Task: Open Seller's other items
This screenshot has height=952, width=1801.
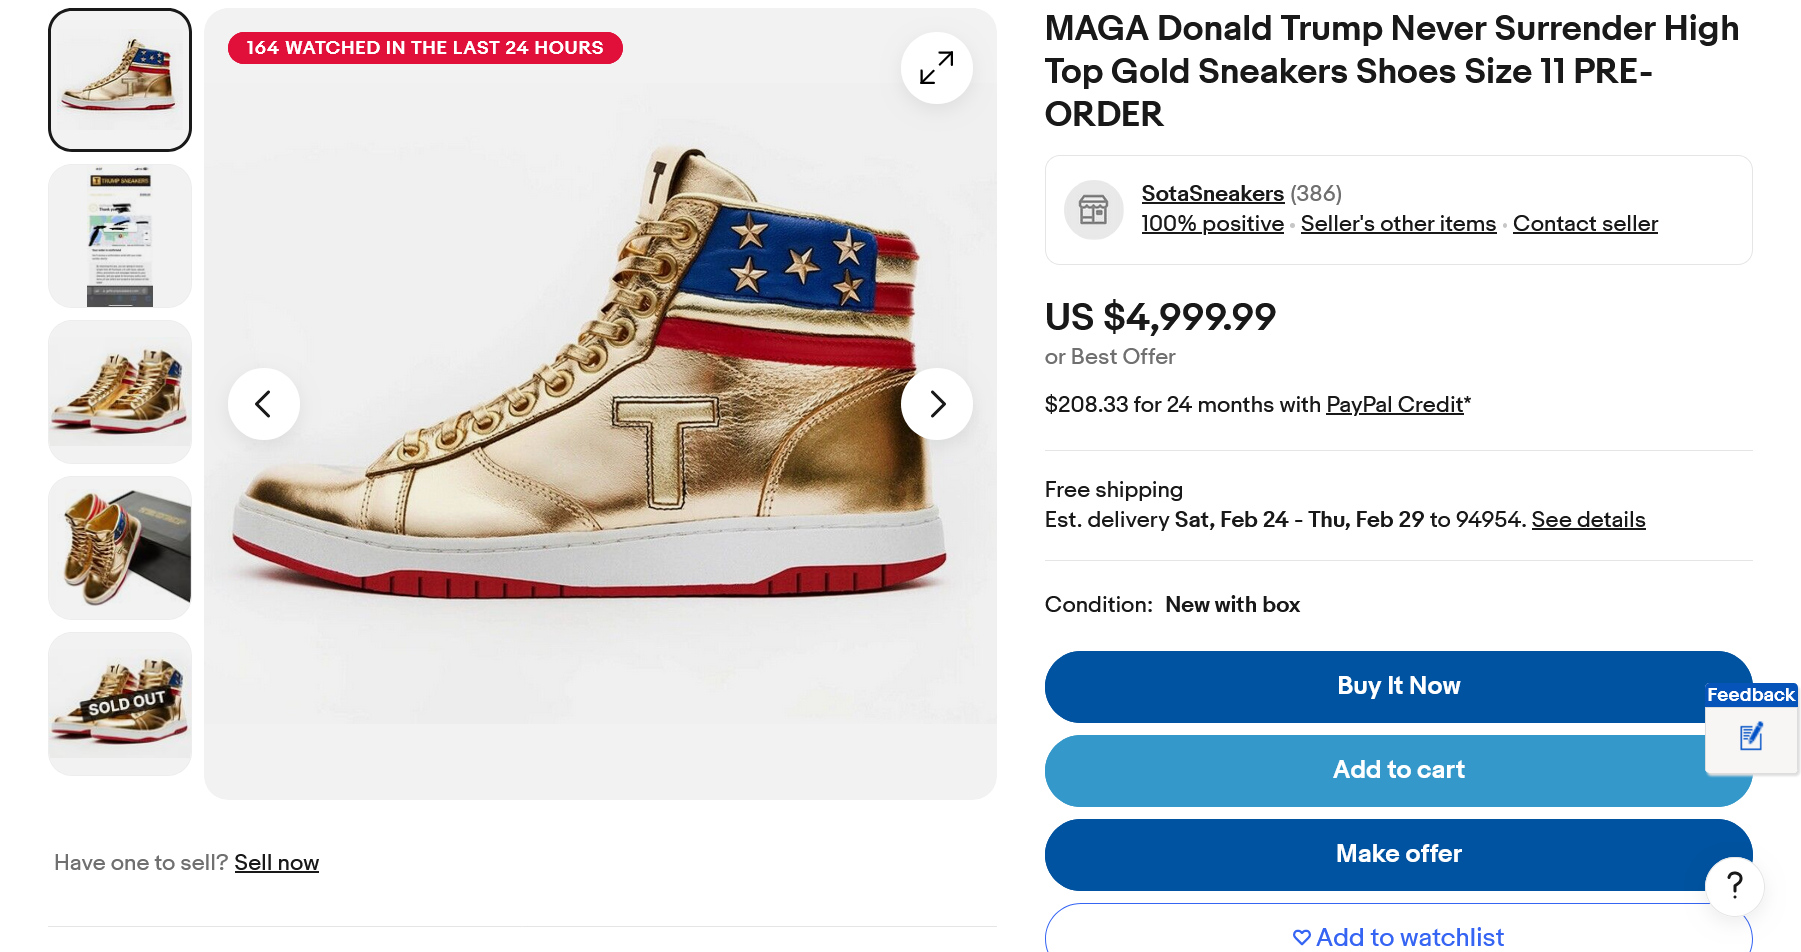Action: point(1398,224)
